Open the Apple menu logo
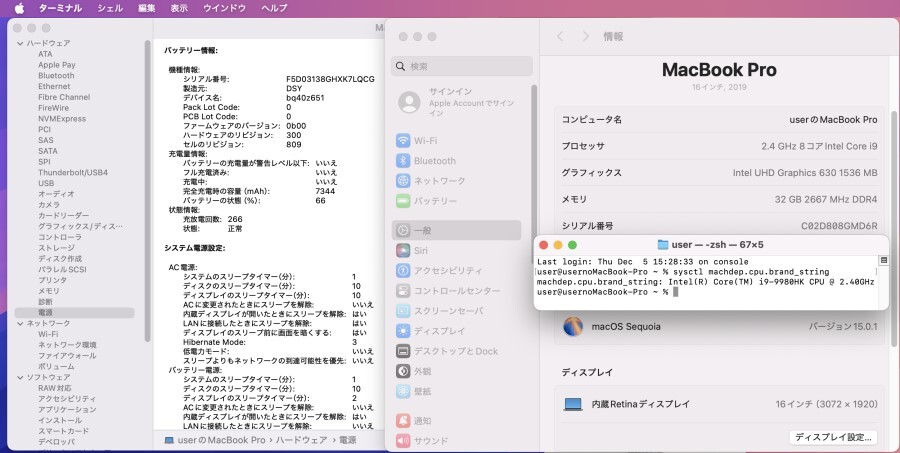The width and height of the screenshot is (900, 453). [x=19, y=8]
